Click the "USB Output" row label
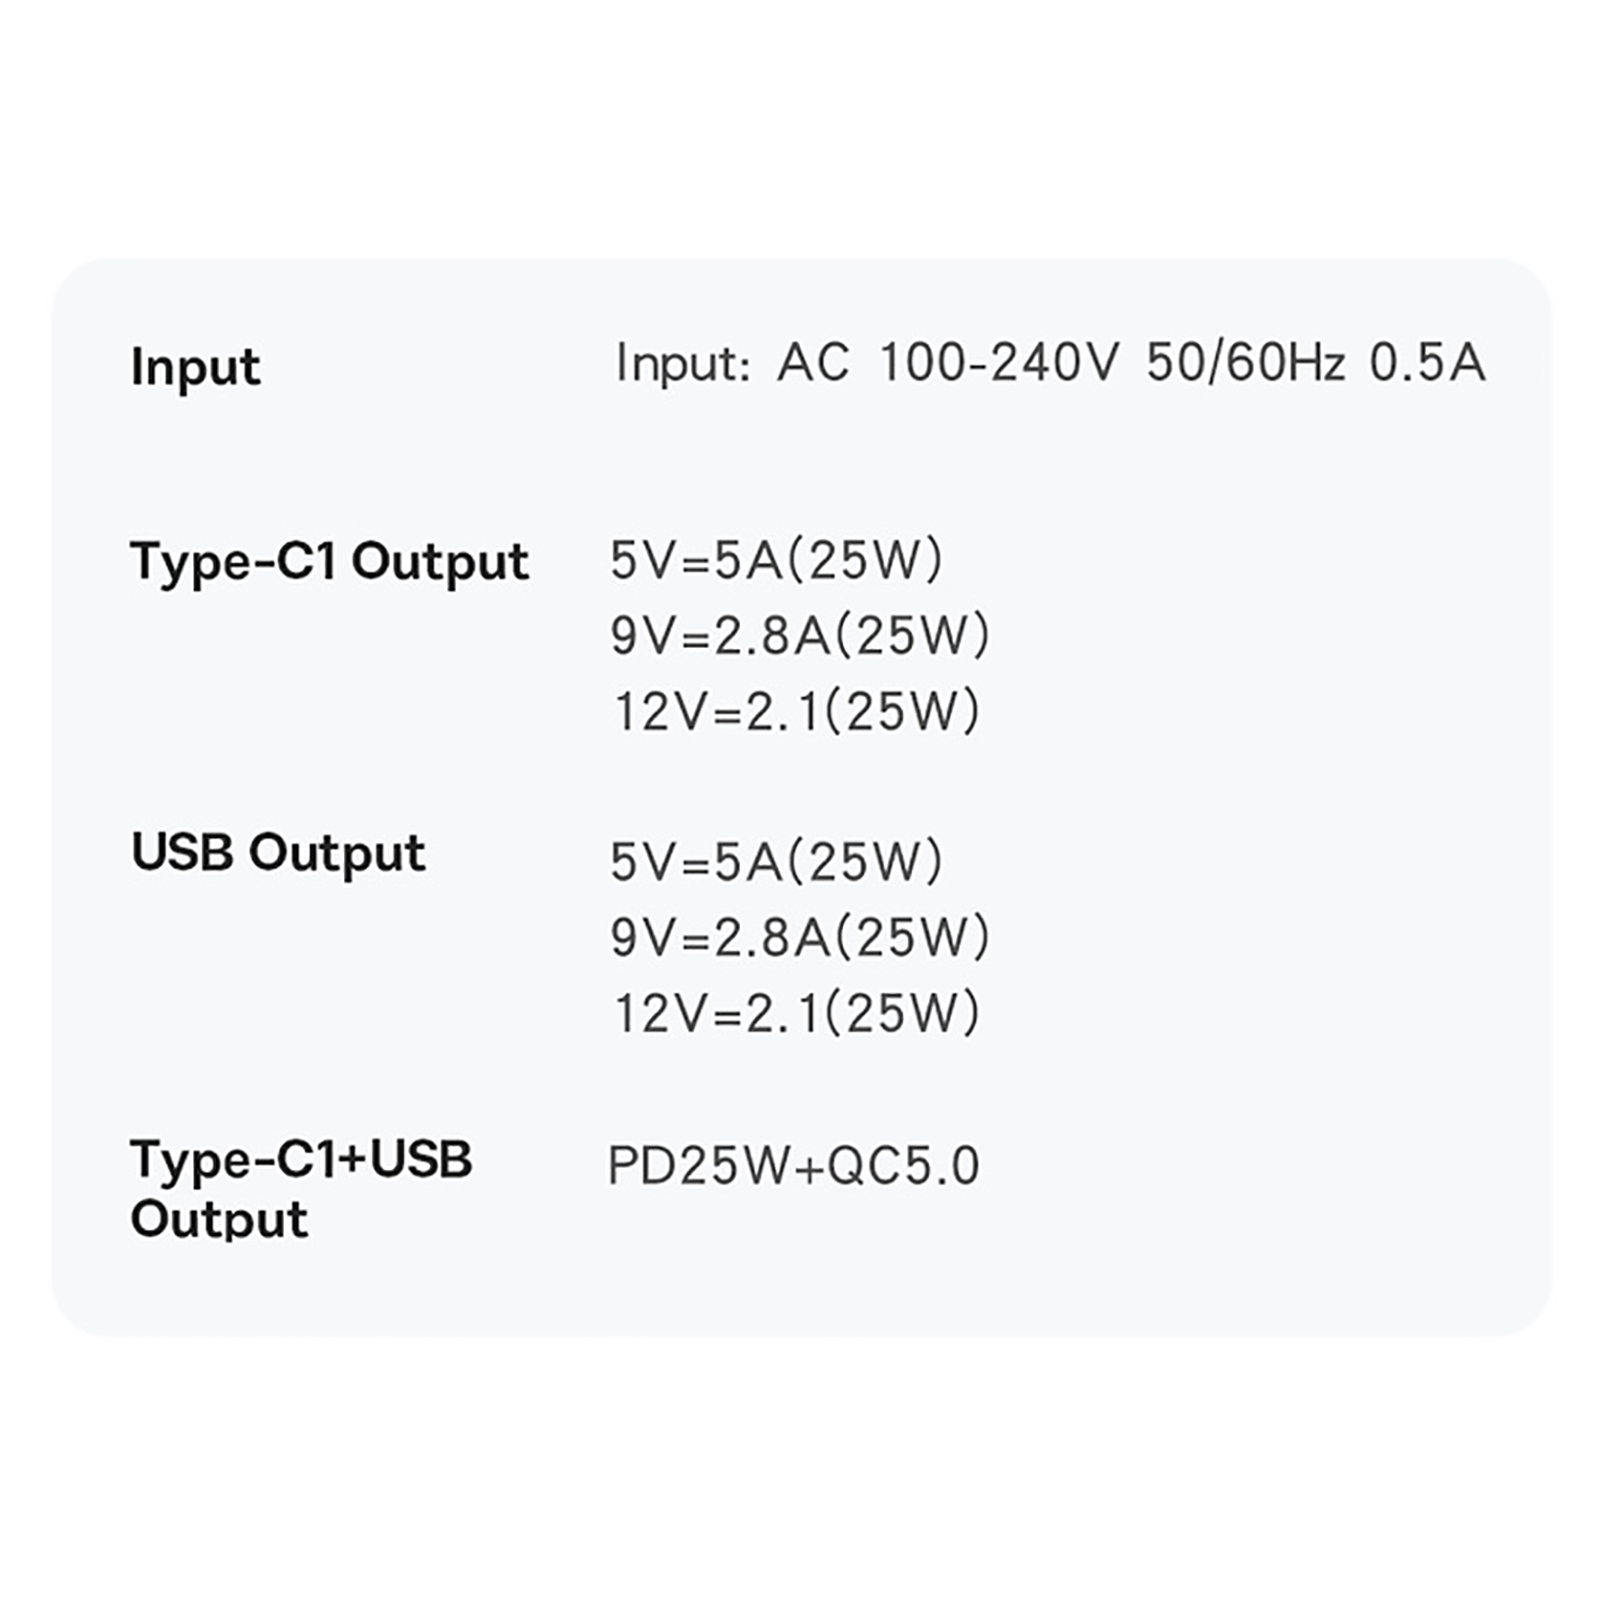 click(x=278, y=853)
